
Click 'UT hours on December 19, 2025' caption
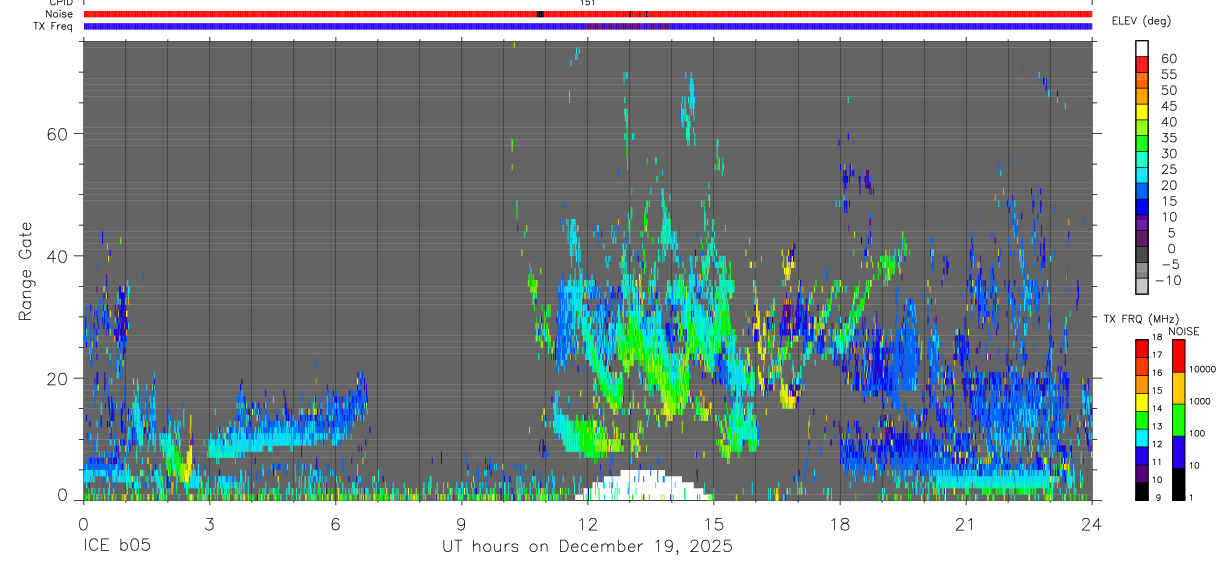[x=588, y=547]
